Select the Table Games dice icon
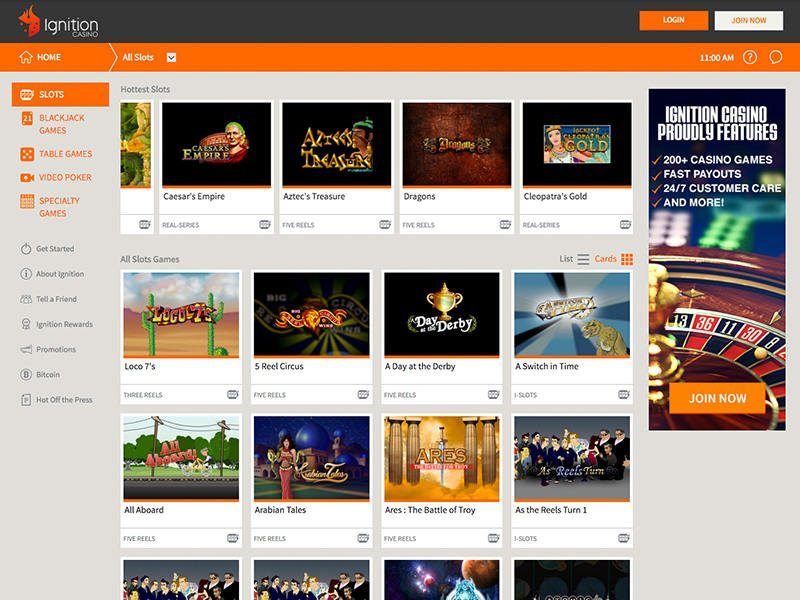This screenshot has height=600, width=800. click(27, 154)
